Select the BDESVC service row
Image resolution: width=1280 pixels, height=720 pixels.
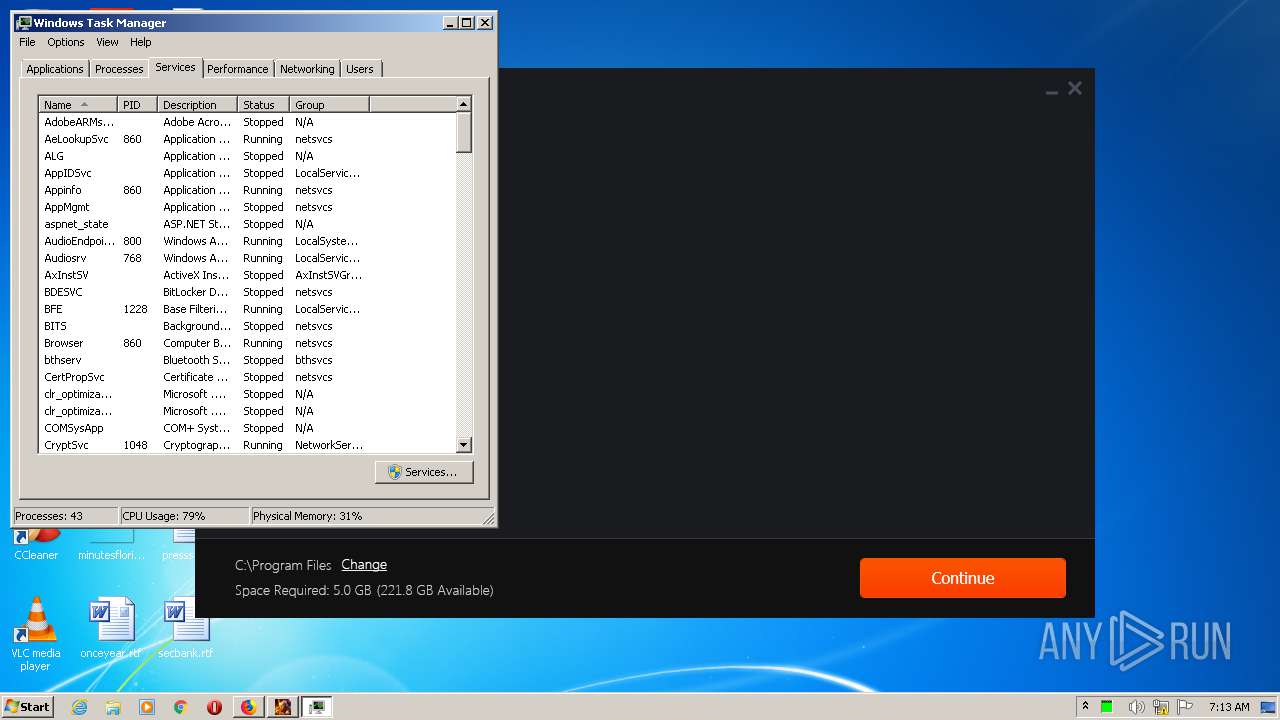(x=247, y=292)
